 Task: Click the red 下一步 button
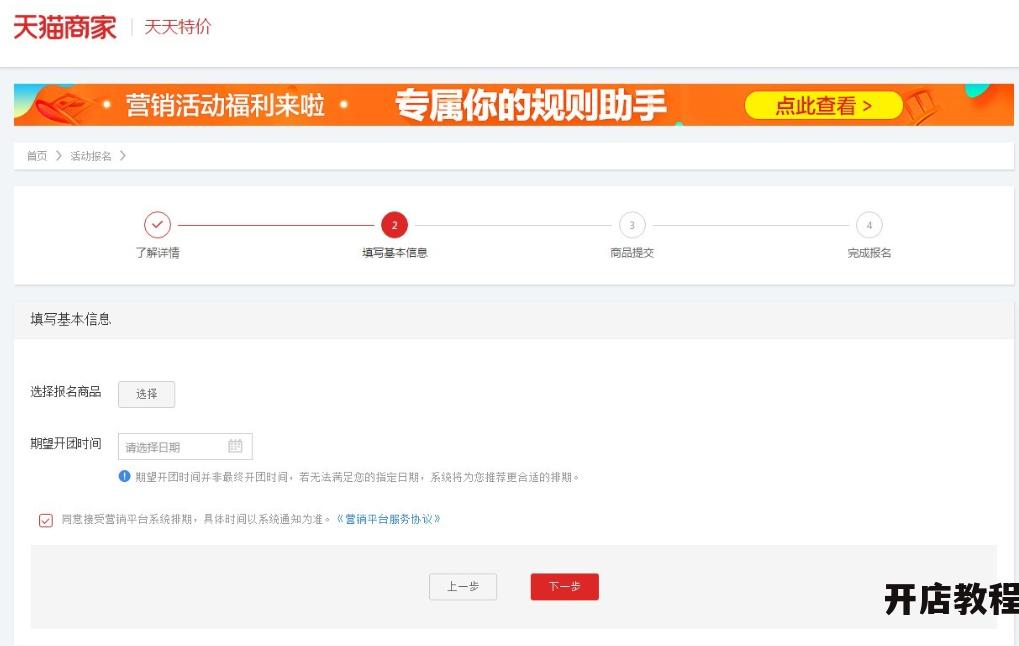[x=564, y=587]
